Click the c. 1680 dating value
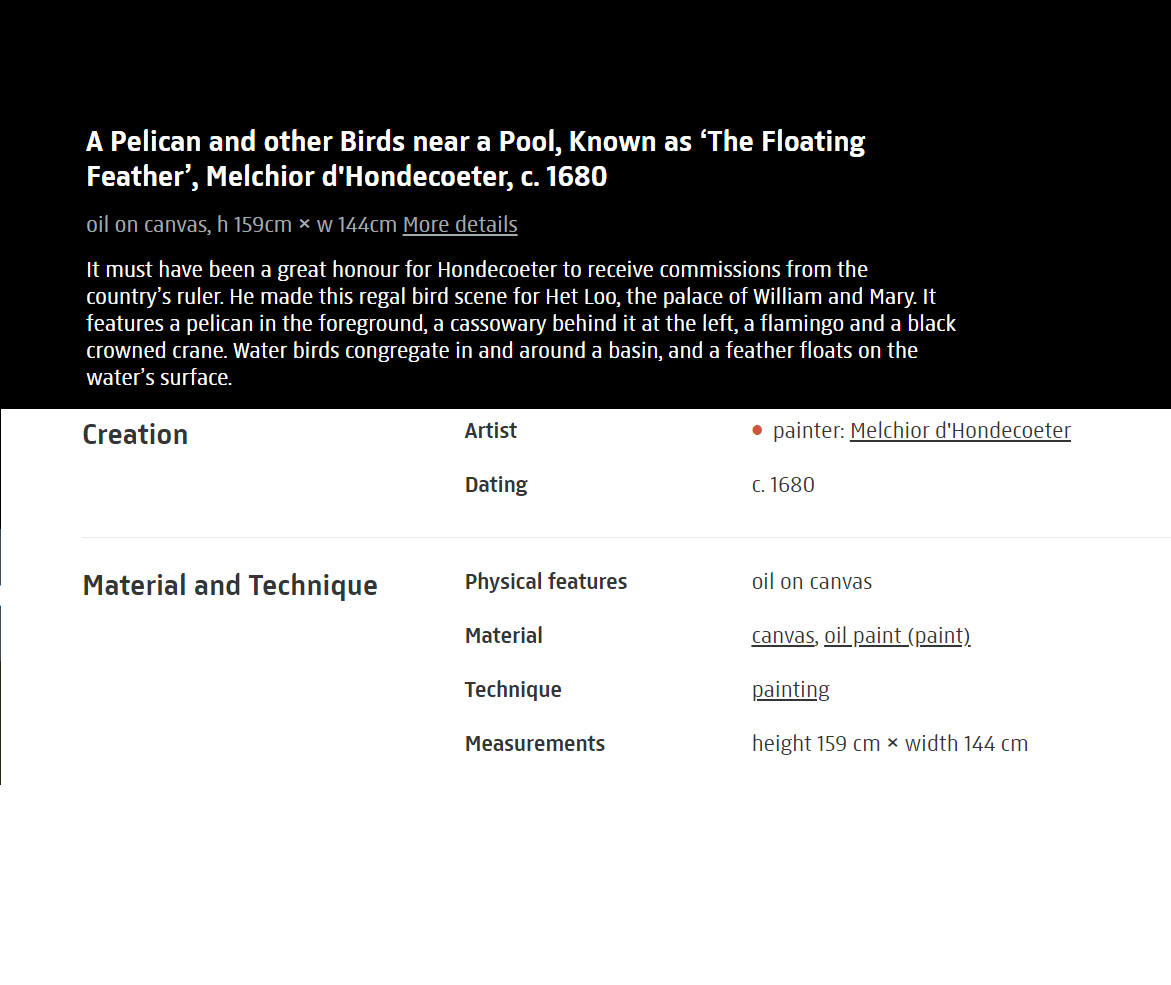Viewport: 1171px width, 985px height. (783, 485)
